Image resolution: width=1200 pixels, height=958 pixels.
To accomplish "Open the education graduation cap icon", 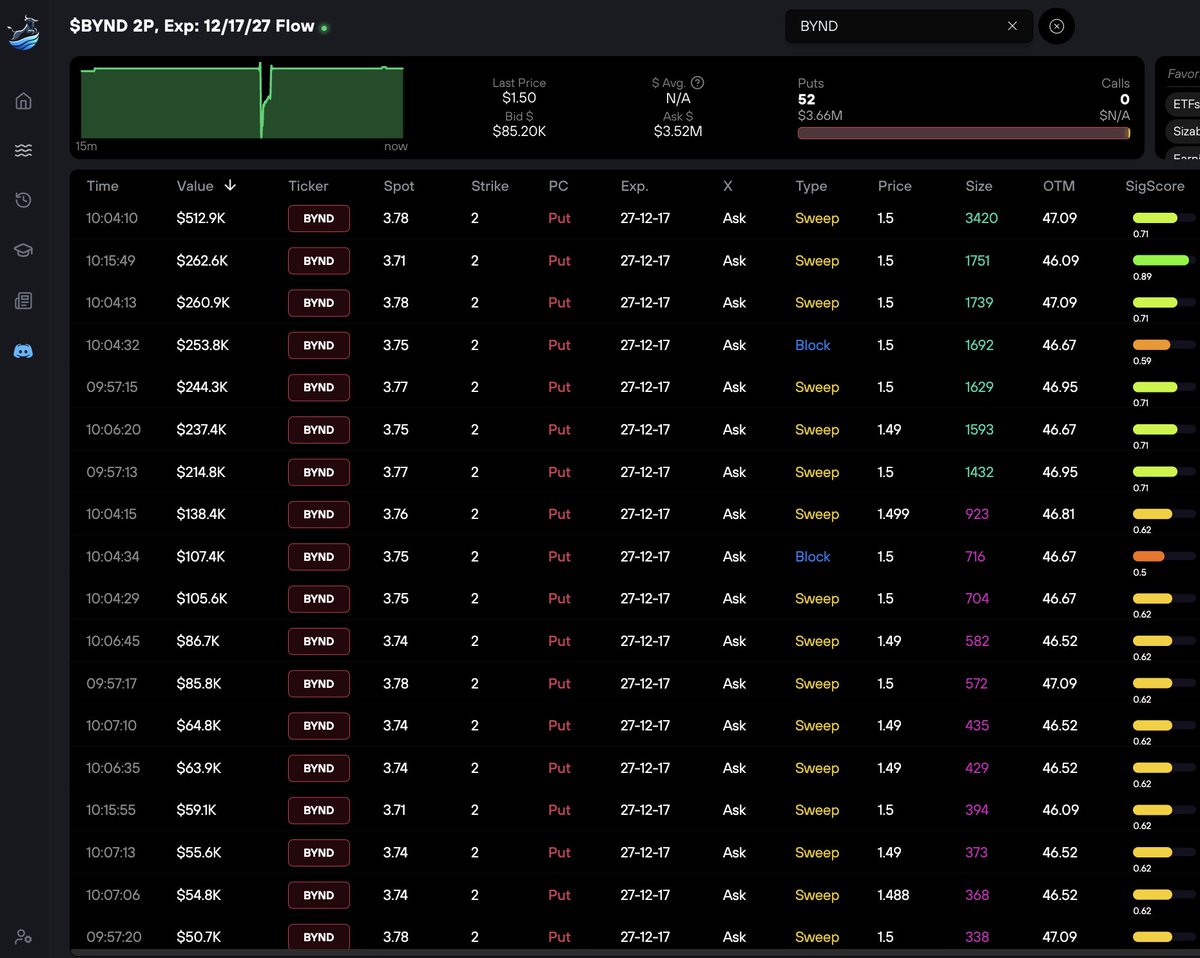I will pyautogui.click(x=24, y=250).
